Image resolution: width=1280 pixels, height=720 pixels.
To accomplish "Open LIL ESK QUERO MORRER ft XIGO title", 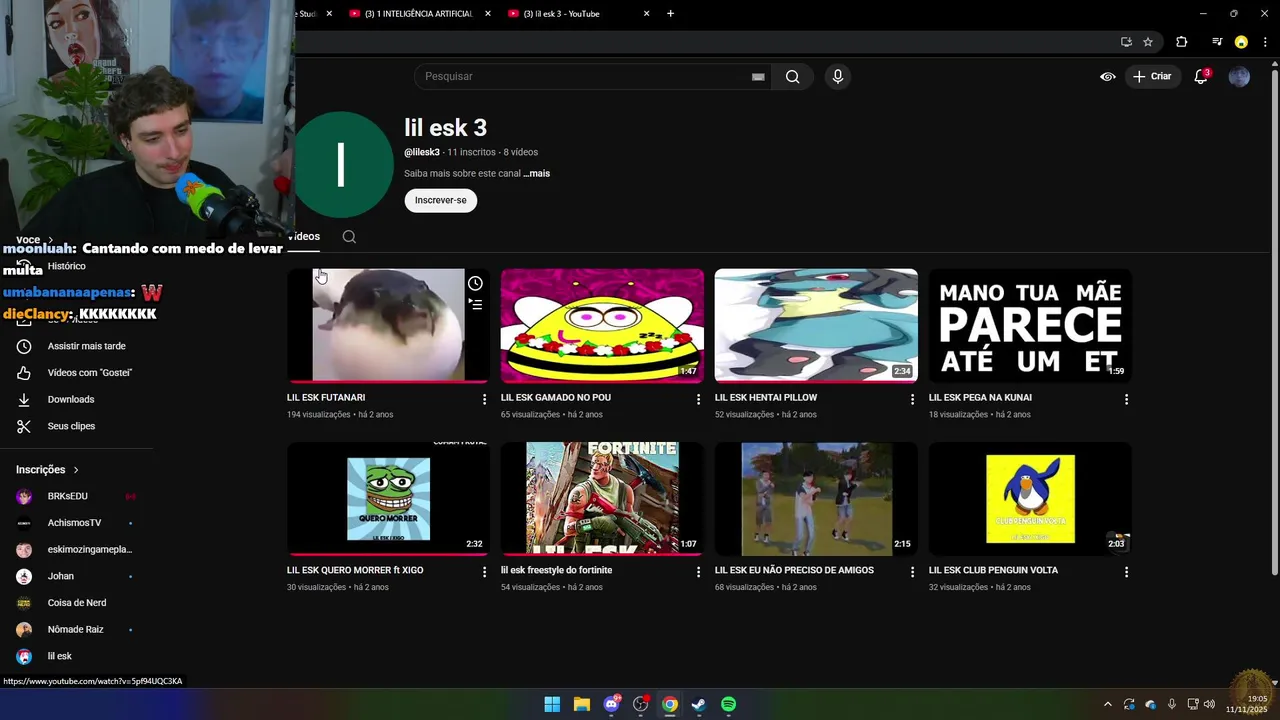I will (355, 570).
